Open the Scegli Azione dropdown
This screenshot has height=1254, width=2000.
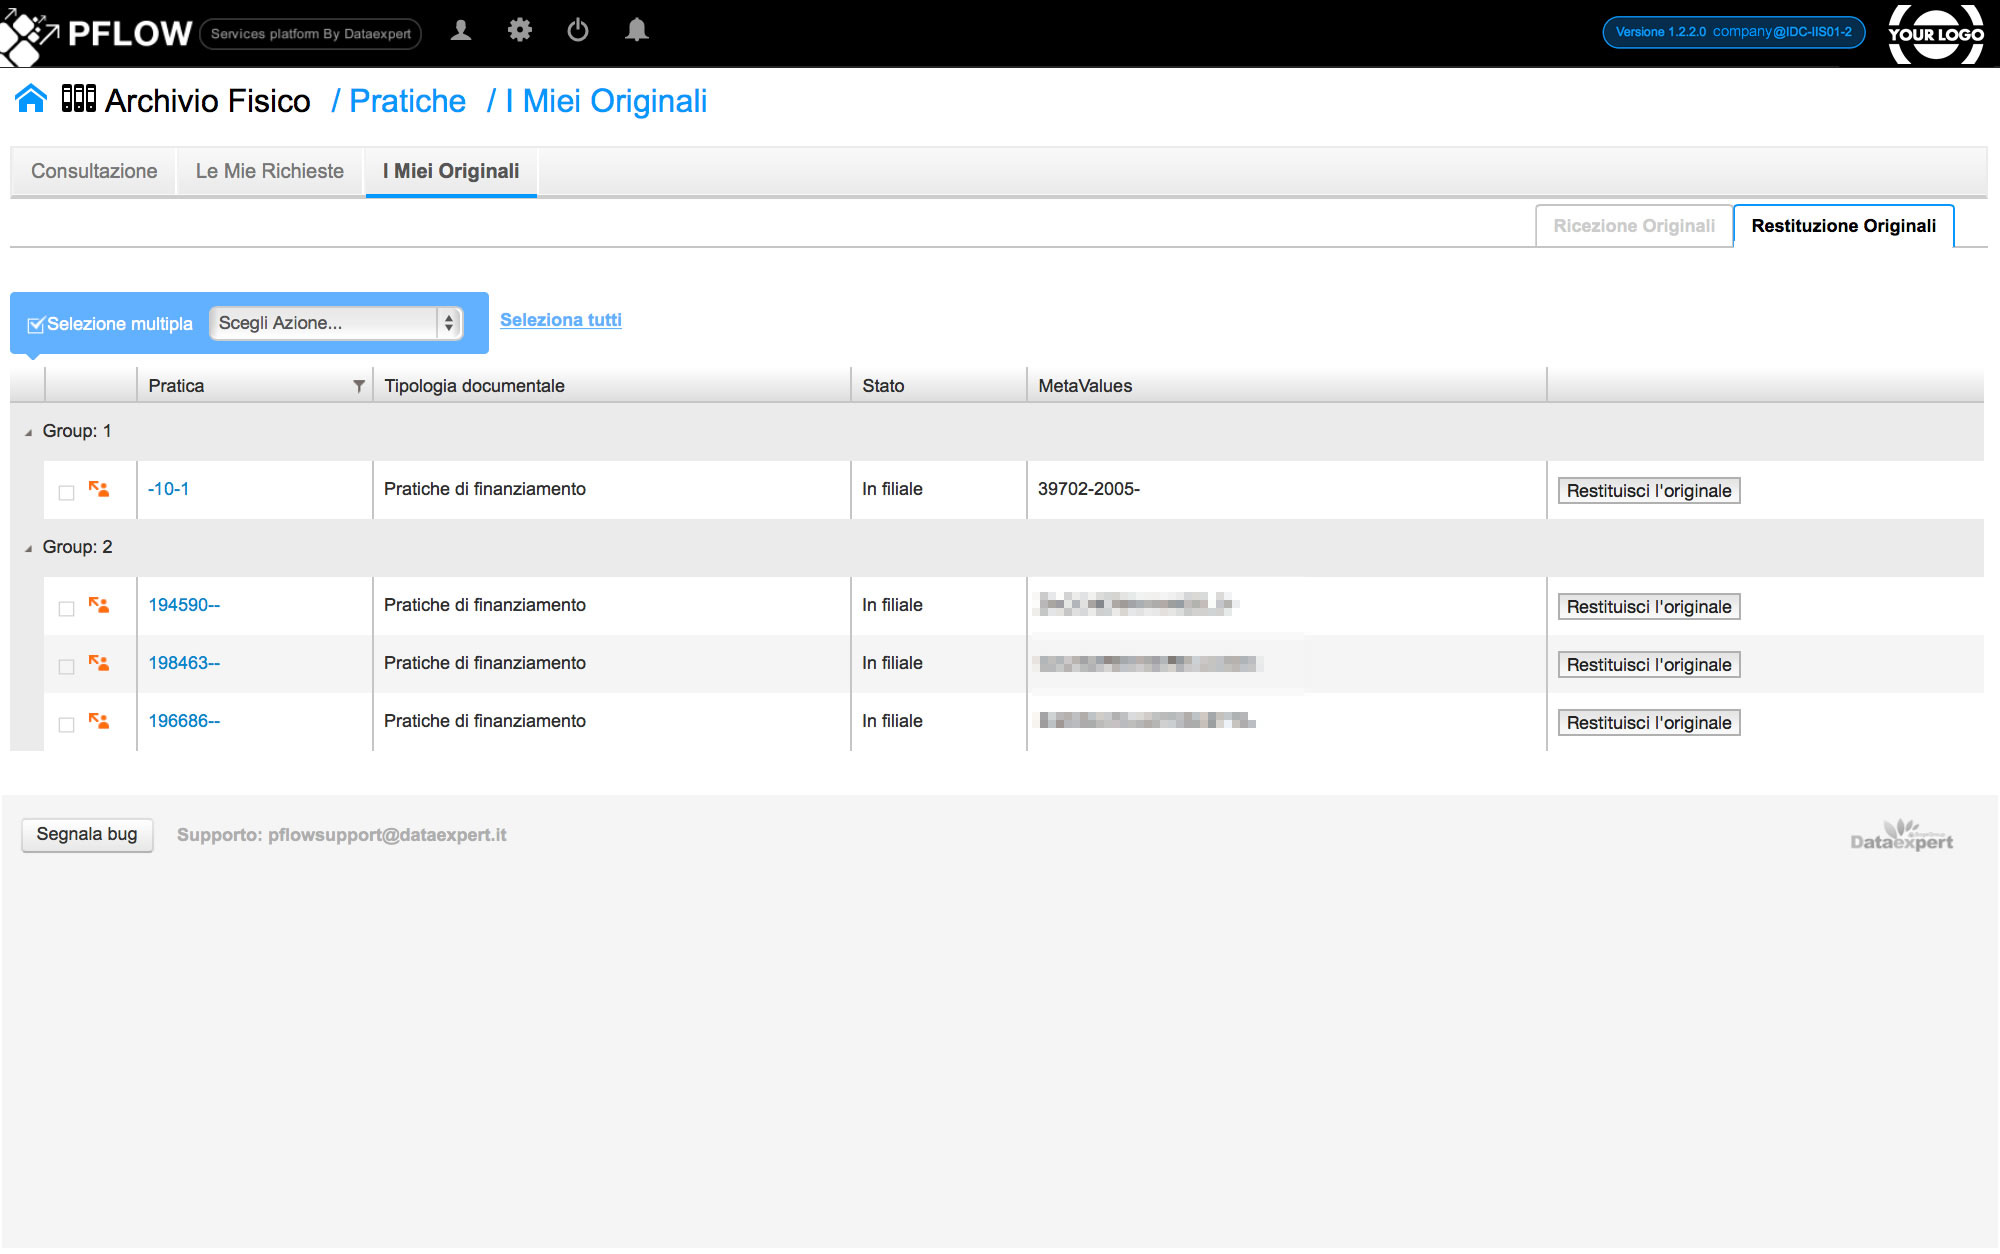coord(335,323)
